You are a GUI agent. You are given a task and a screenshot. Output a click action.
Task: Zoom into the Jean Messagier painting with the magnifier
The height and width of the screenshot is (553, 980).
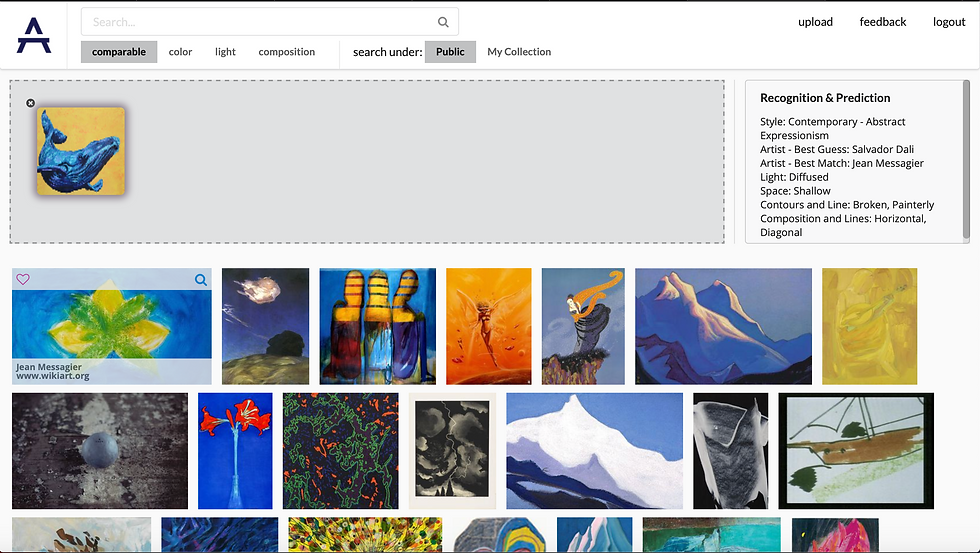click(x=201, y=279)
